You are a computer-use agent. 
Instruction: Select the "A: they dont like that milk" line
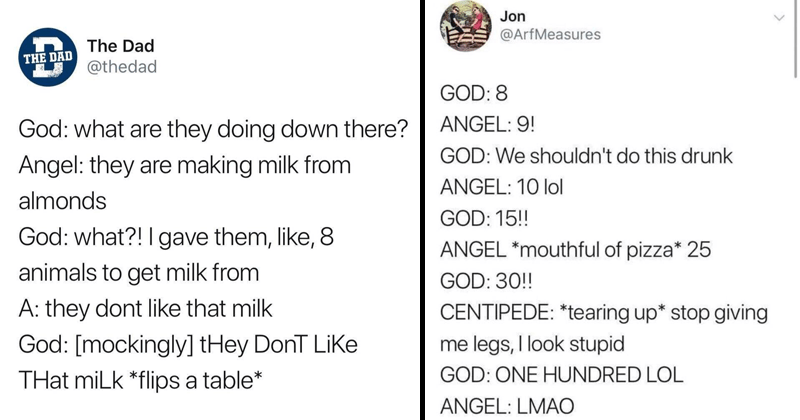coord(153,305)
